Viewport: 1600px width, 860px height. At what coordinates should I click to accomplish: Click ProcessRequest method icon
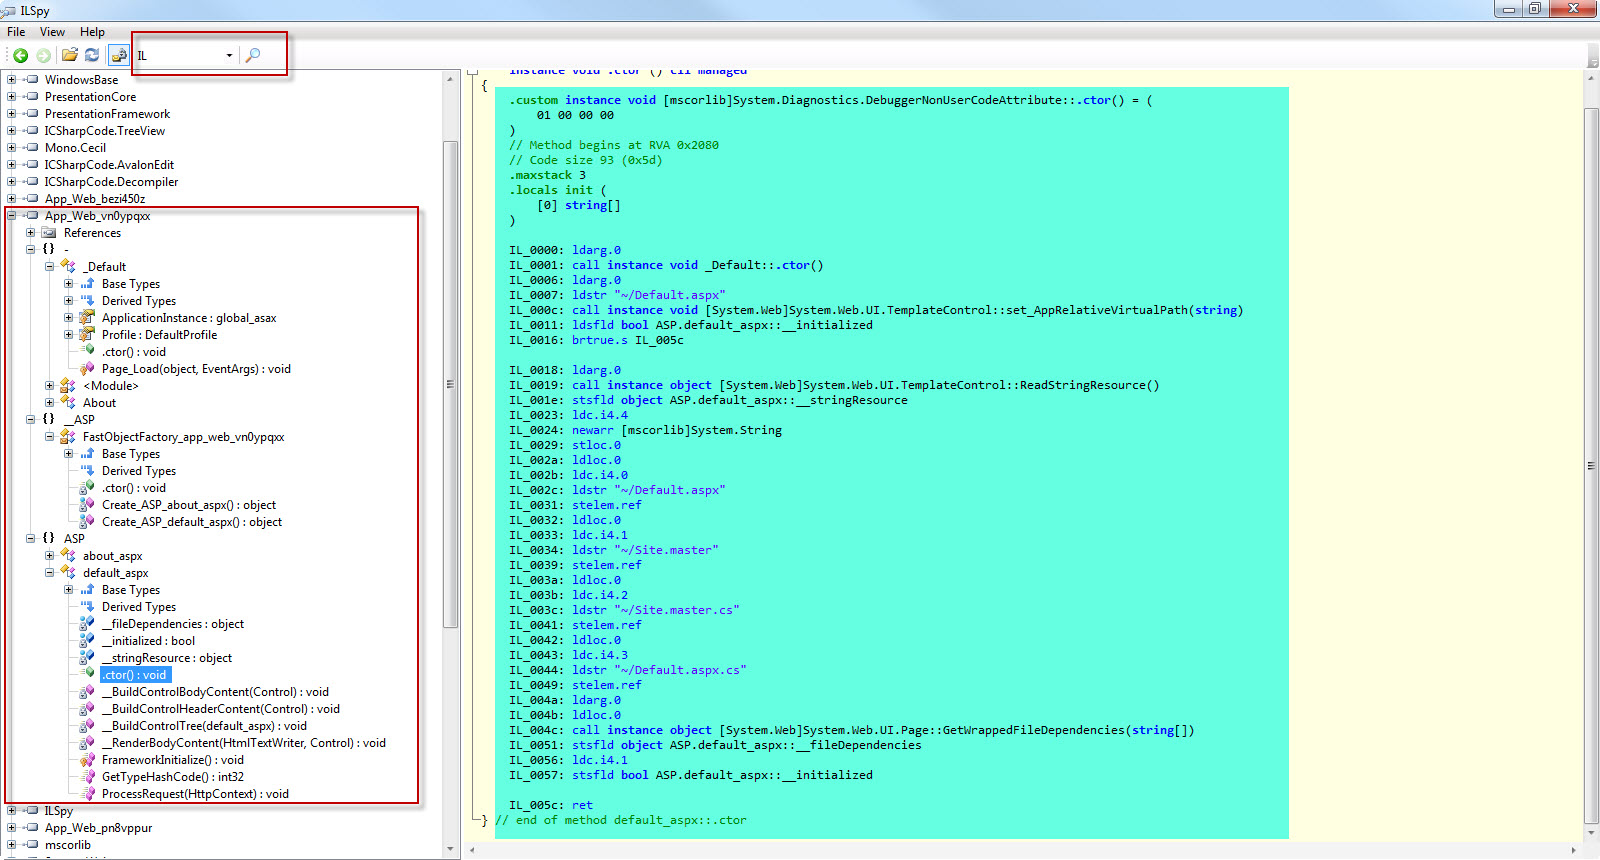[x=87, y=793]
